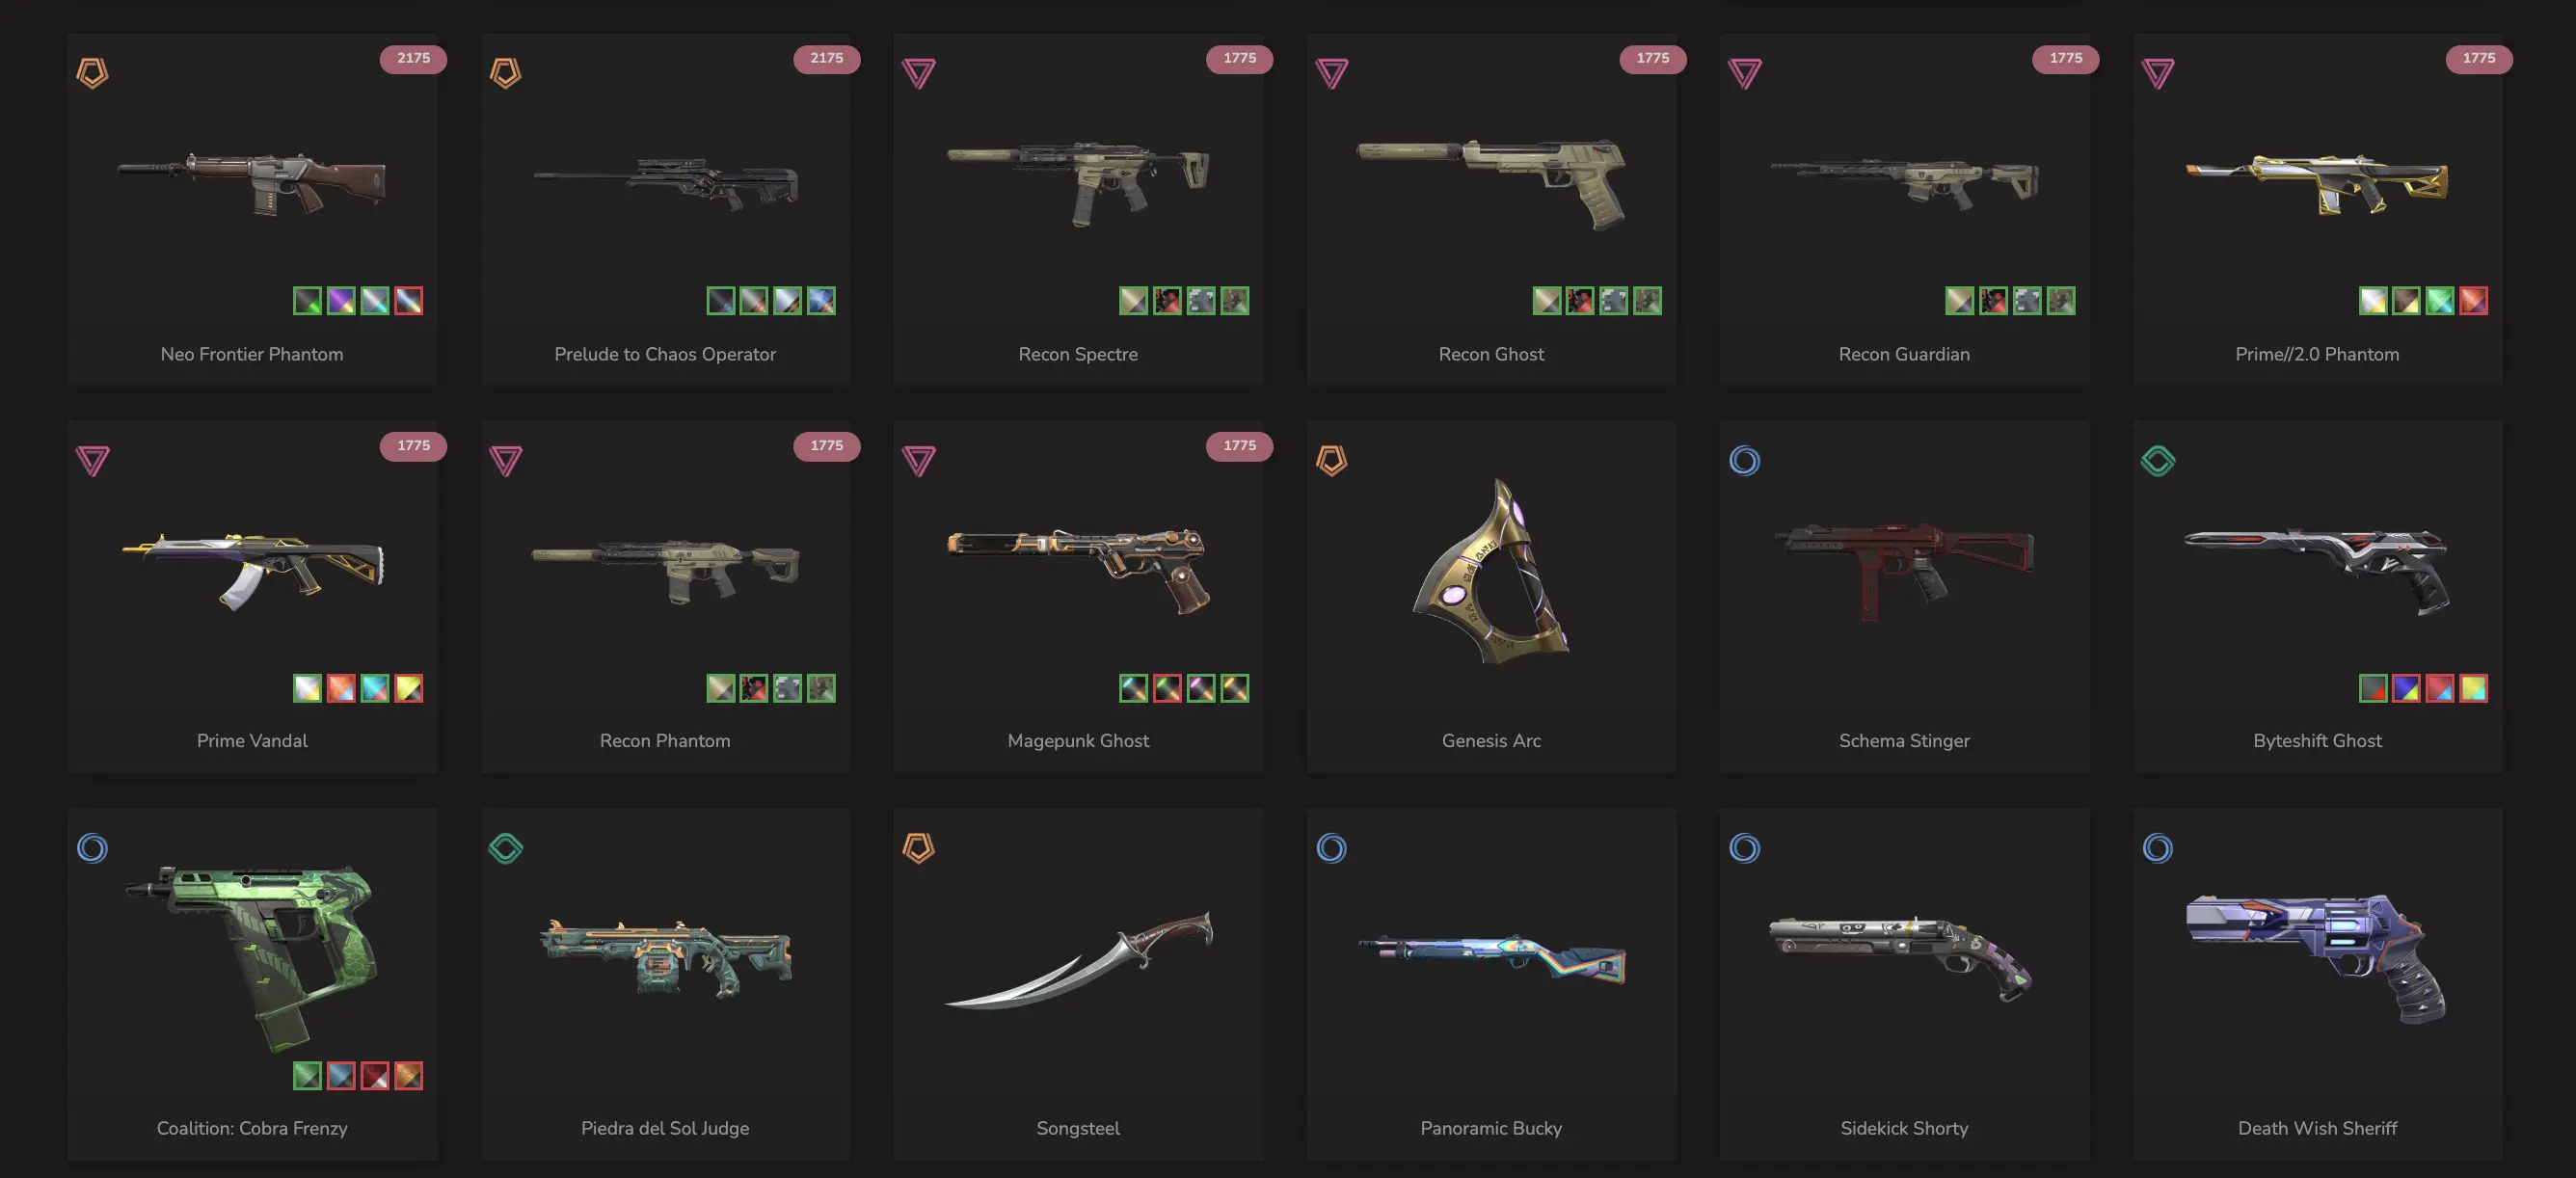Select the orange variant swatch of Prime Vandal
Image resolution: width=2576 pixels, height=1178 pixels.
click(x=341, y=688)
